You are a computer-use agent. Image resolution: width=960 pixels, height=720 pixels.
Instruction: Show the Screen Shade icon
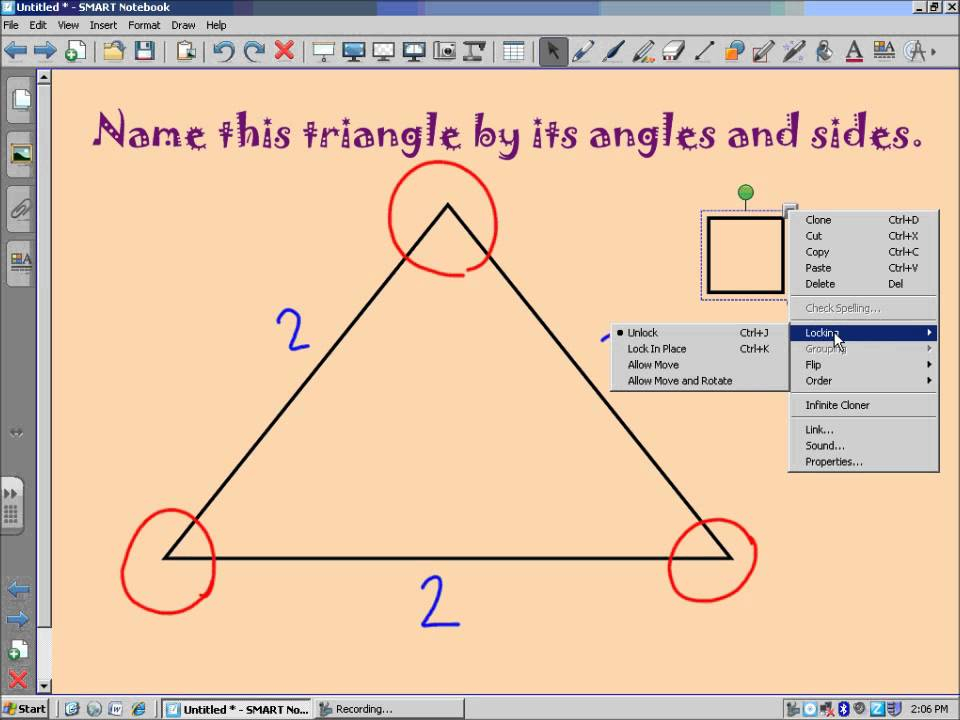(323, 51)
